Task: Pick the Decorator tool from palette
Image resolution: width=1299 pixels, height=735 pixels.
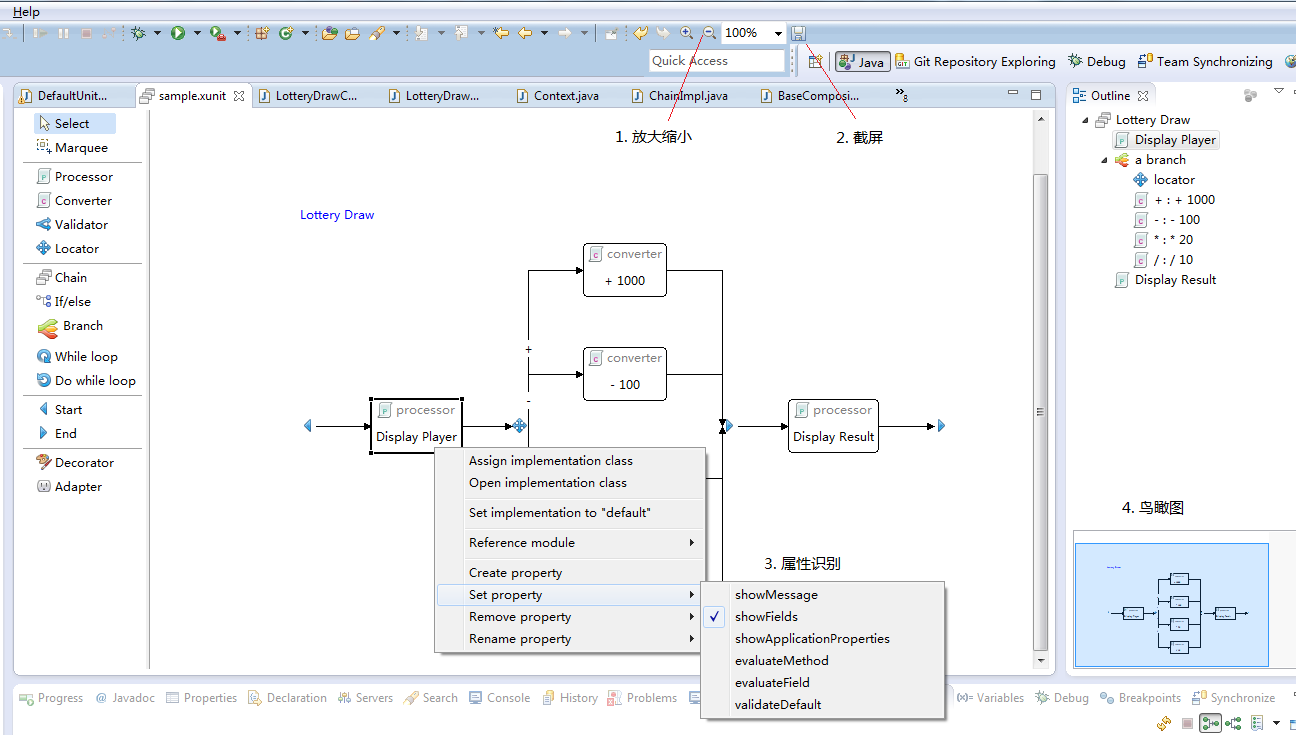Action: pos(75,462)
